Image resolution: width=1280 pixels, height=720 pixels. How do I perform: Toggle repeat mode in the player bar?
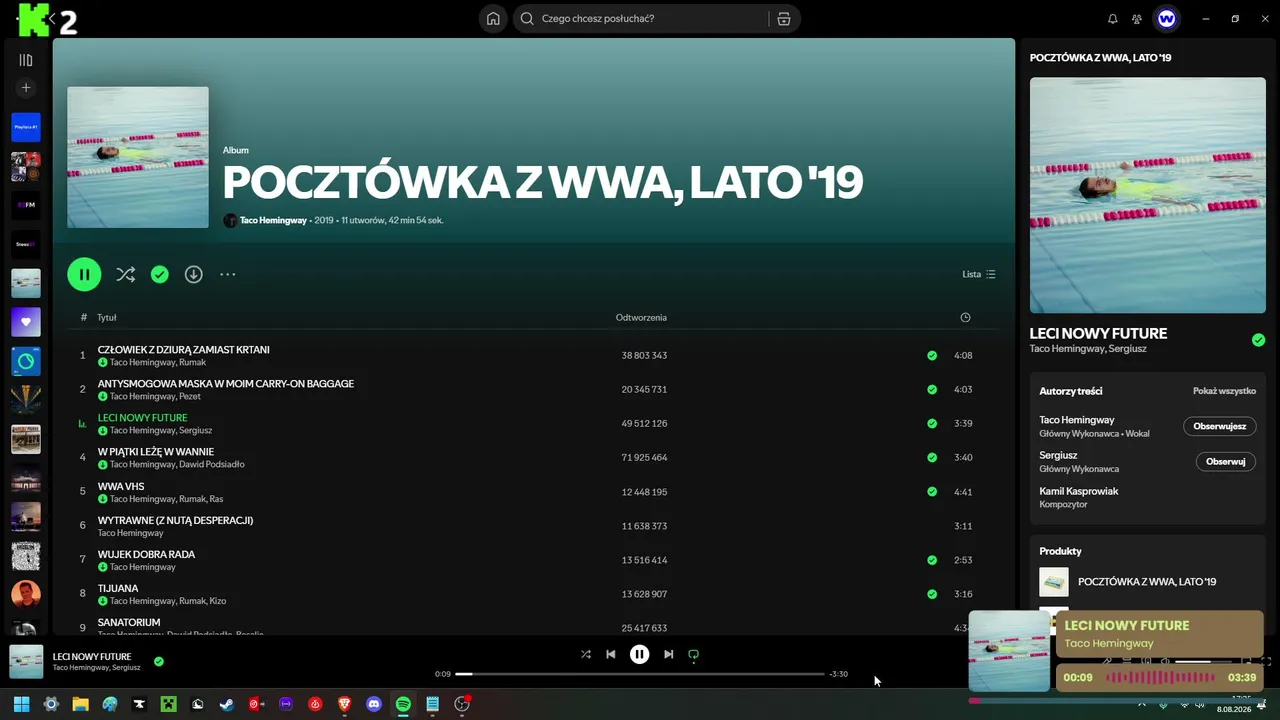(x=694, y=655)
